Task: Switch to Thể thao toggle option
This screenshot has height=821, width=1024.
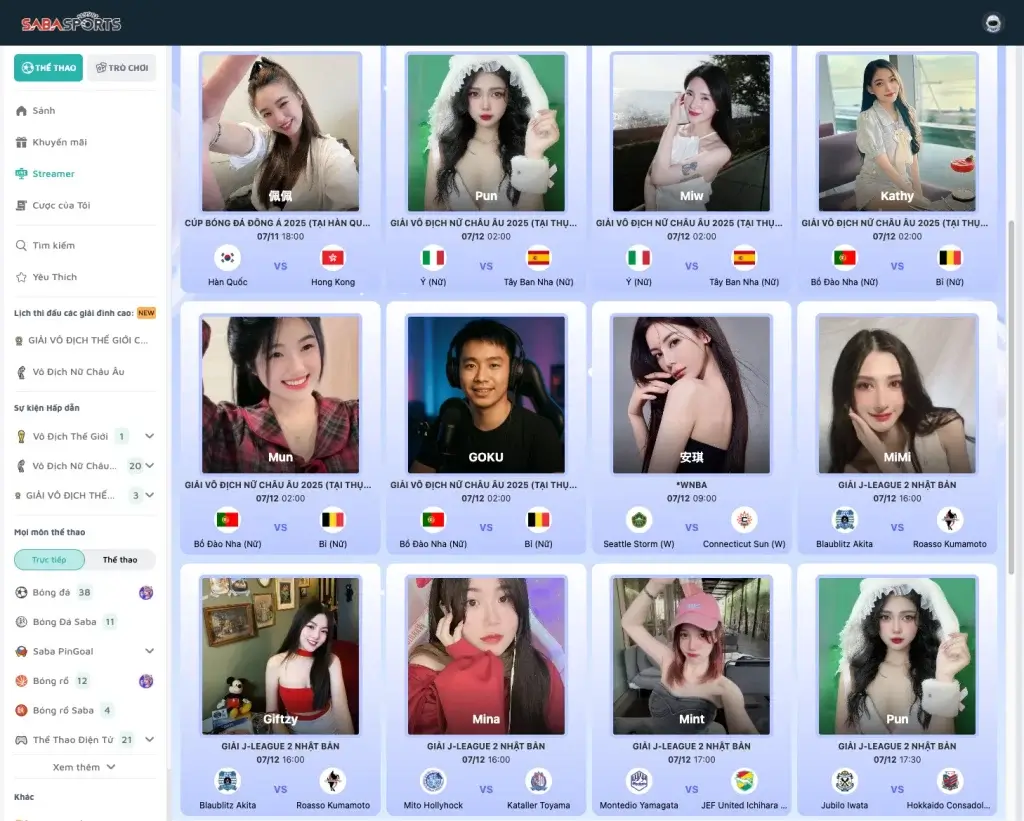Action: (x=120, y=560)
